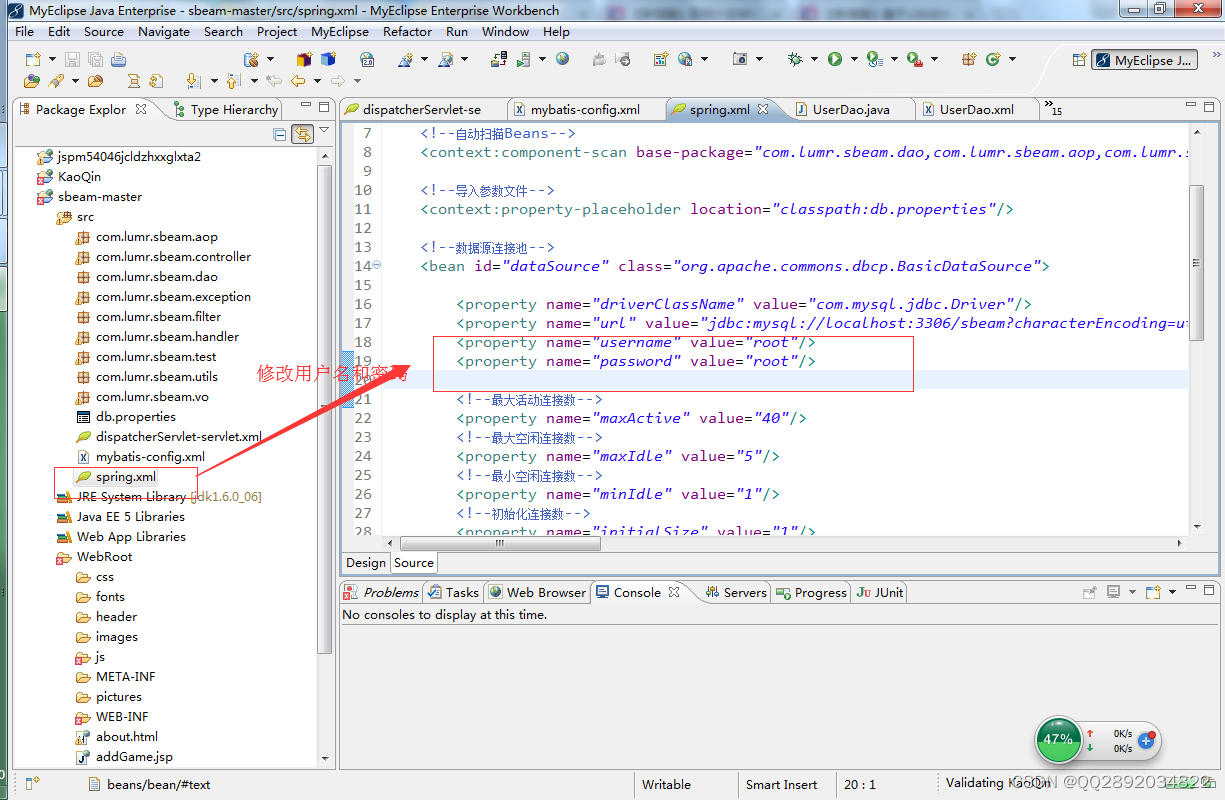The height and width of the screenshot is (800, 1225).
Task: Click the New file toolbar icon
Action: point(33,60)
